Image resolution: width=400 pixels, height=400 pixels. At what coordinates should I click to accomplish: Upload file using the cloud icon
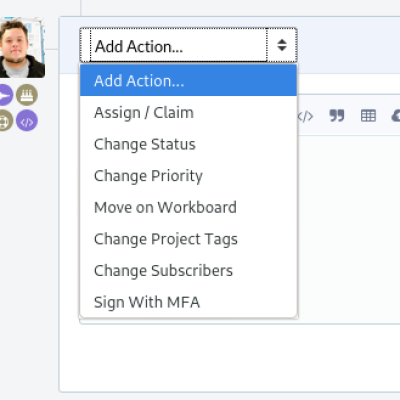coord(396,116)
